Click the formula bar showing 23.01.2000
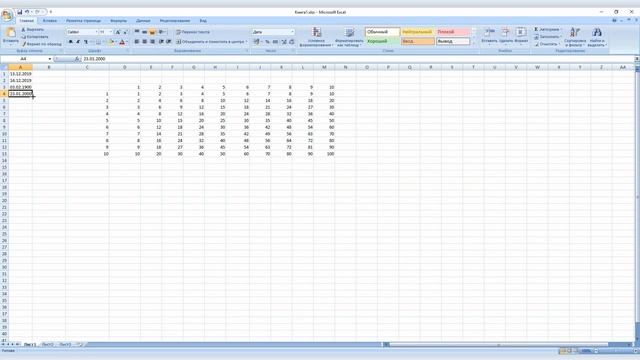This screenshot has width=640, height=360. click(x=358, y=59)
